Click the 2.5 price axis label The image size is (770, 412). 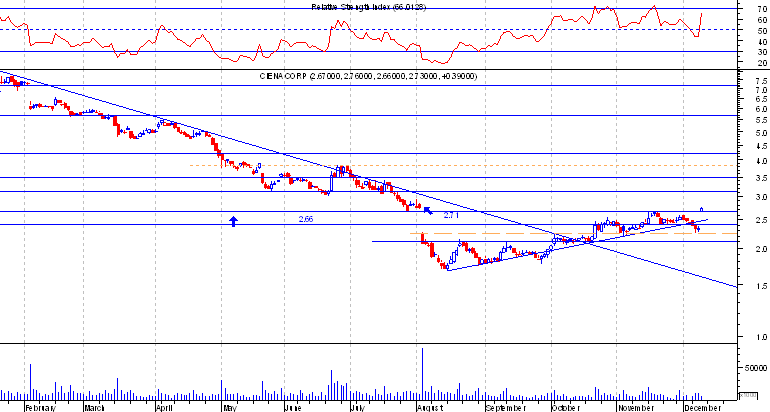coord(762,220)
